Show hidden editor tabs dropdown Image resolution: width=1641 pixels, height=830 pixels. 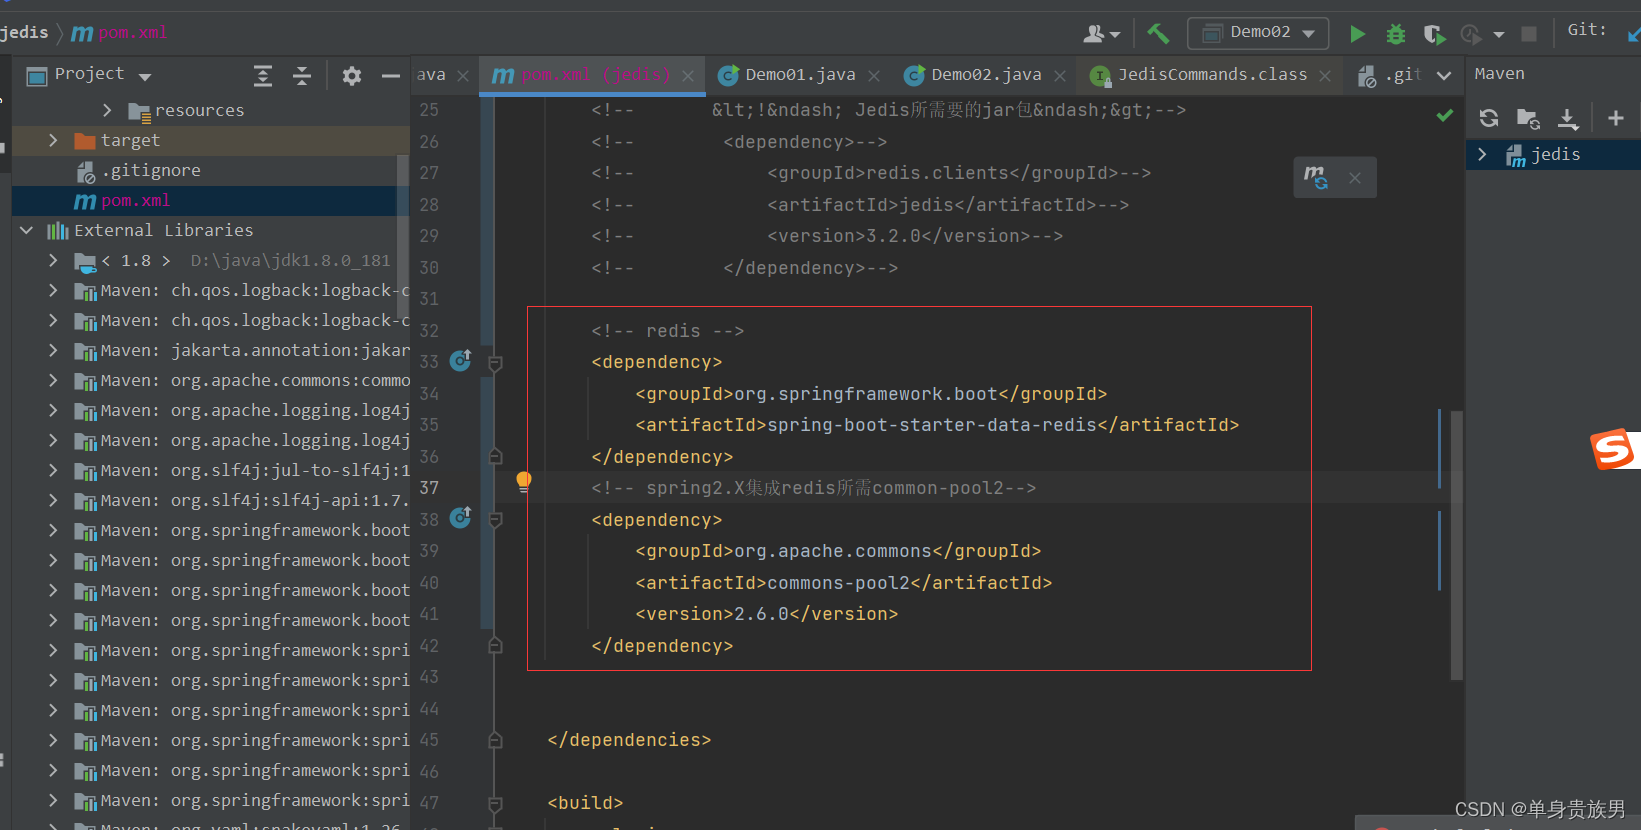click(x=1444, y=75)
